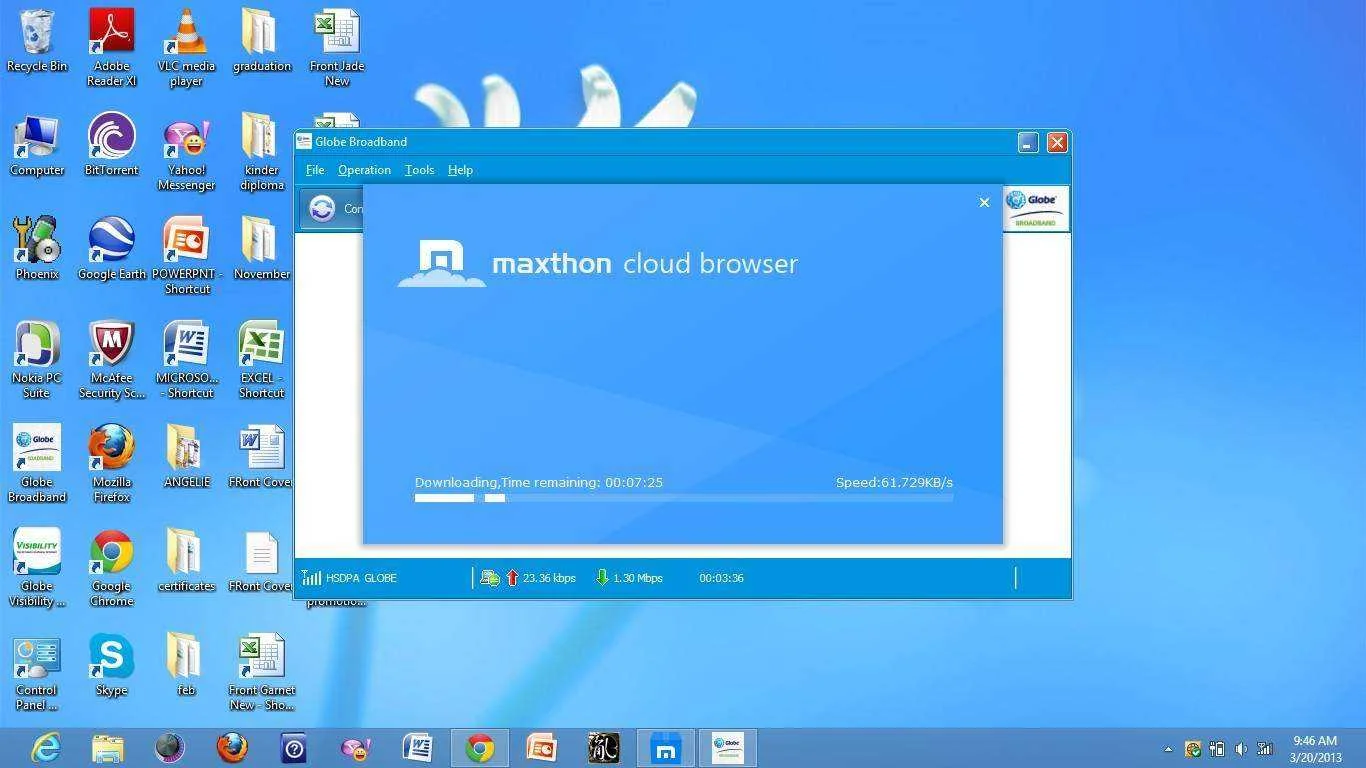Select the EXCEL Shortcut desktop icon
Image resolution: width=1366 pixels, height=768 pixels.
(261, 361)
